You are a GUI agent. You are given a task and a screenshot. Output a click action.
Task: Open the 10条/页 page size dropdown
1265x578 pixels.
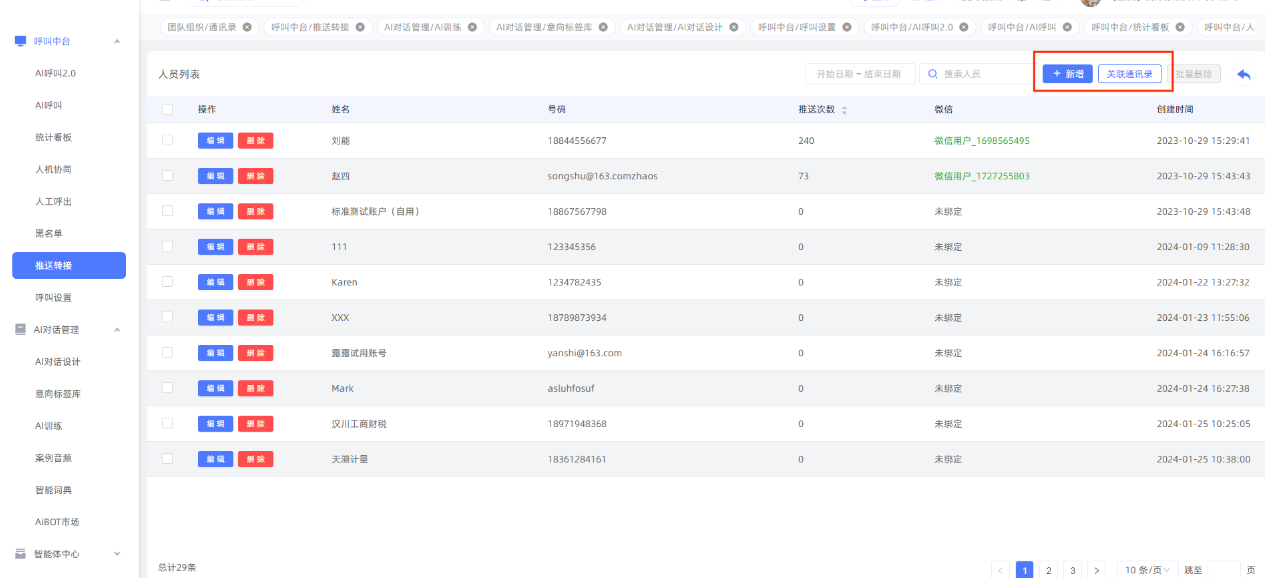(1145, 570)
